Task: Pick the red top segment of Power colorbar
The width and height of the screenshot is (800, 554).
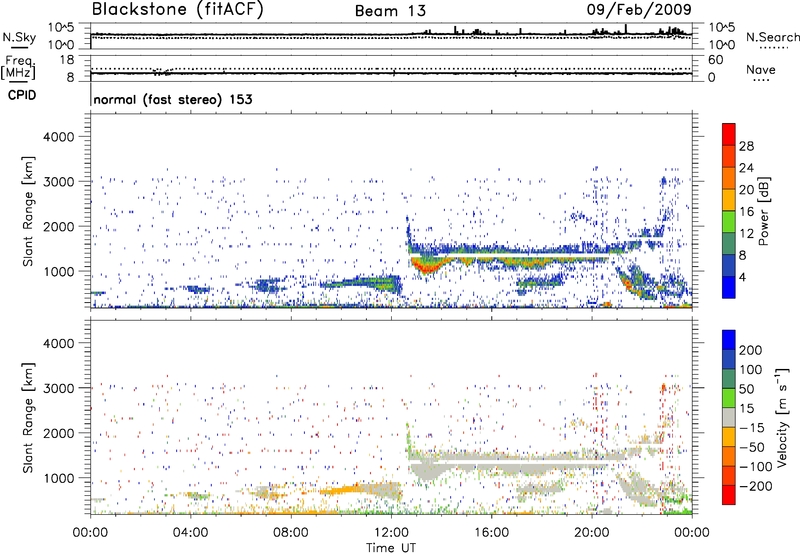Action: tap(729, 134)
